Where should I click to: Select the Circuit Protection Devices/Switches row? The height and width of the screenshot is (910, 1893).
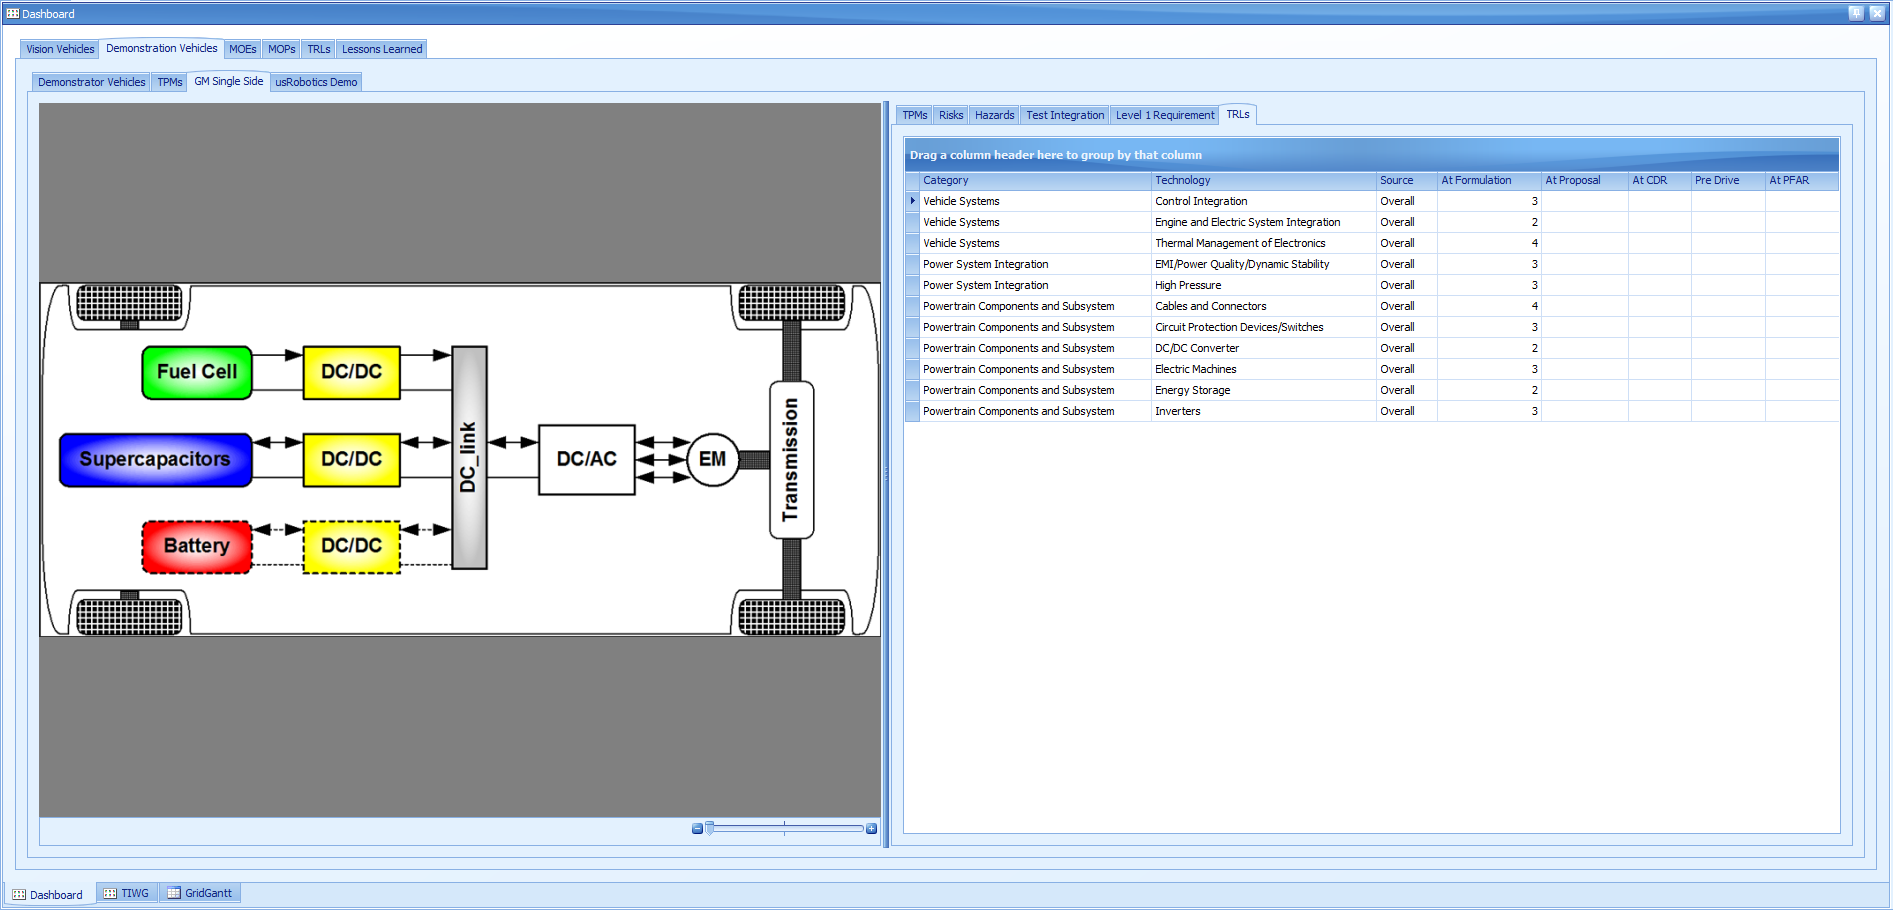[1372, 327]
